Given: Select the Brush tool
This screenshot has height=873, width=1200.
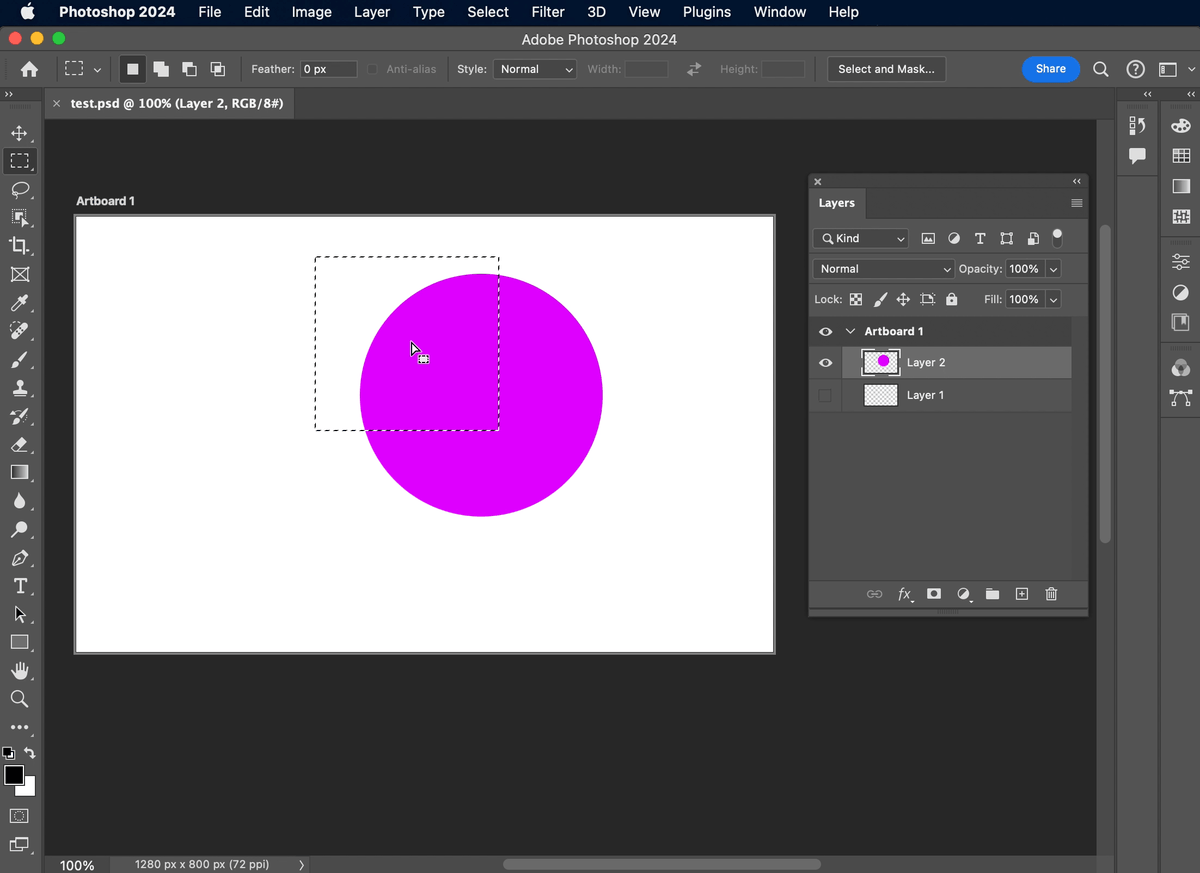Looking at the screenshot, I should tap(20, 359).
